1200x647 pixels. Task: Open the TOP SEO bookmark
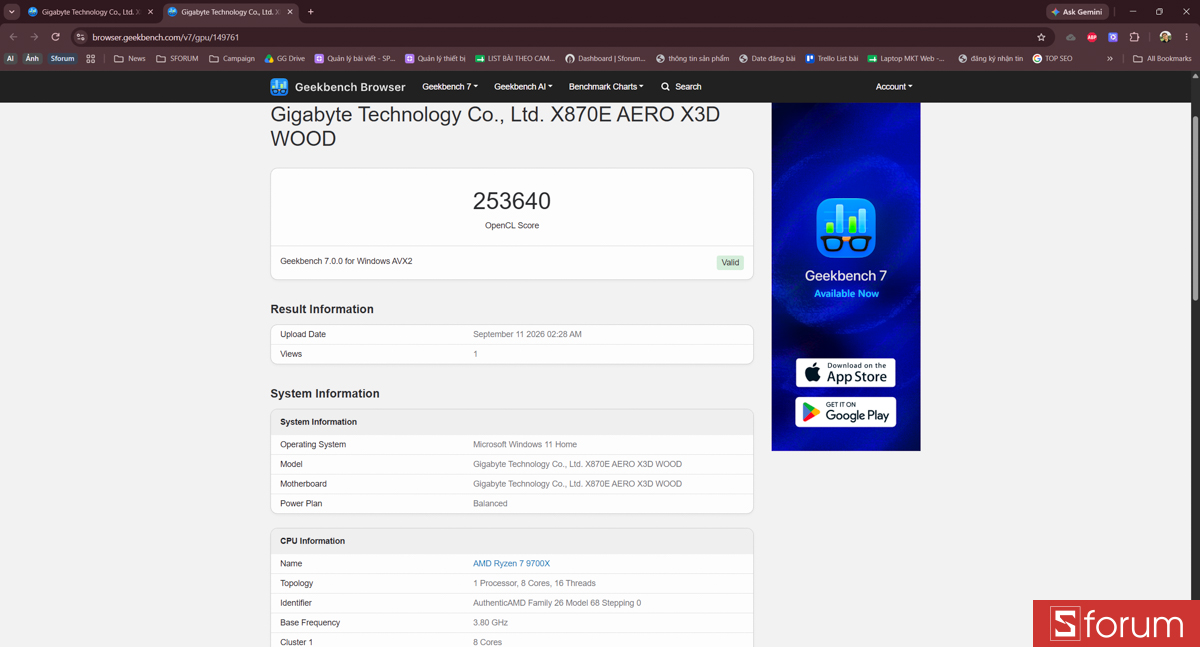coord(1052,59)
